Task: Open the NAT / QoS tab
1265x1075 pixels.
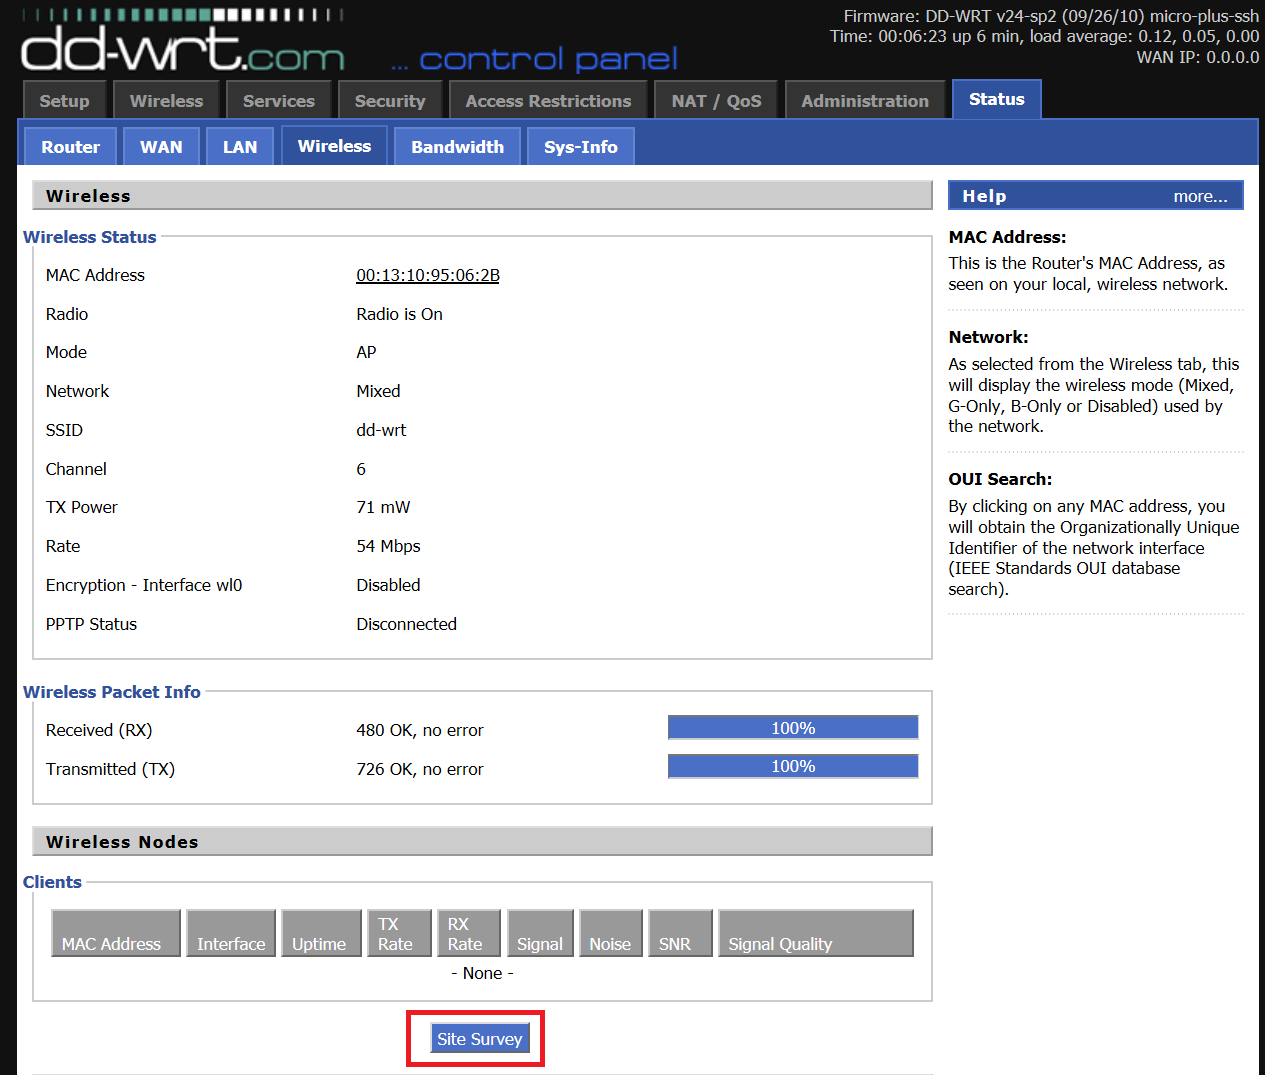Action: point(716,99)
